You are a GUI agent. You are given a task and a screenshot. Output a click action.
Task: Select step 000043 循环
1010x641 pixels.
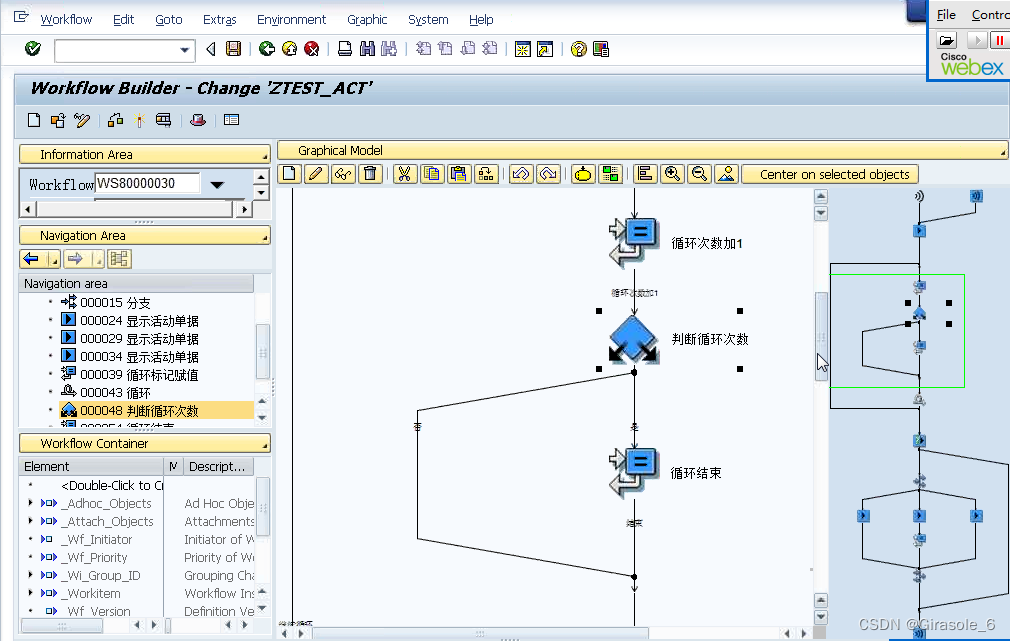tap(106, 392)
